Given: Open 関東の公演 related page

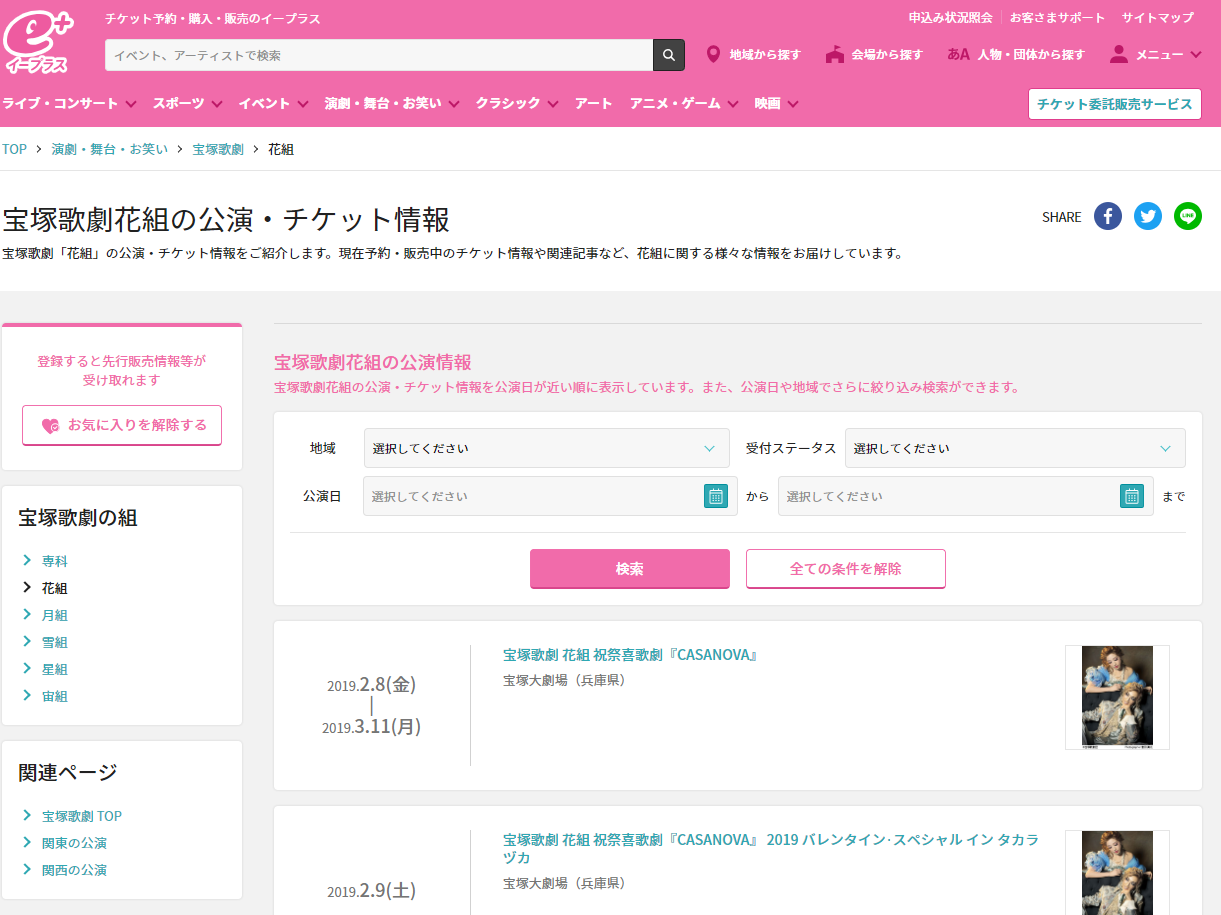Looking at the screenshot, I should 74,843.
